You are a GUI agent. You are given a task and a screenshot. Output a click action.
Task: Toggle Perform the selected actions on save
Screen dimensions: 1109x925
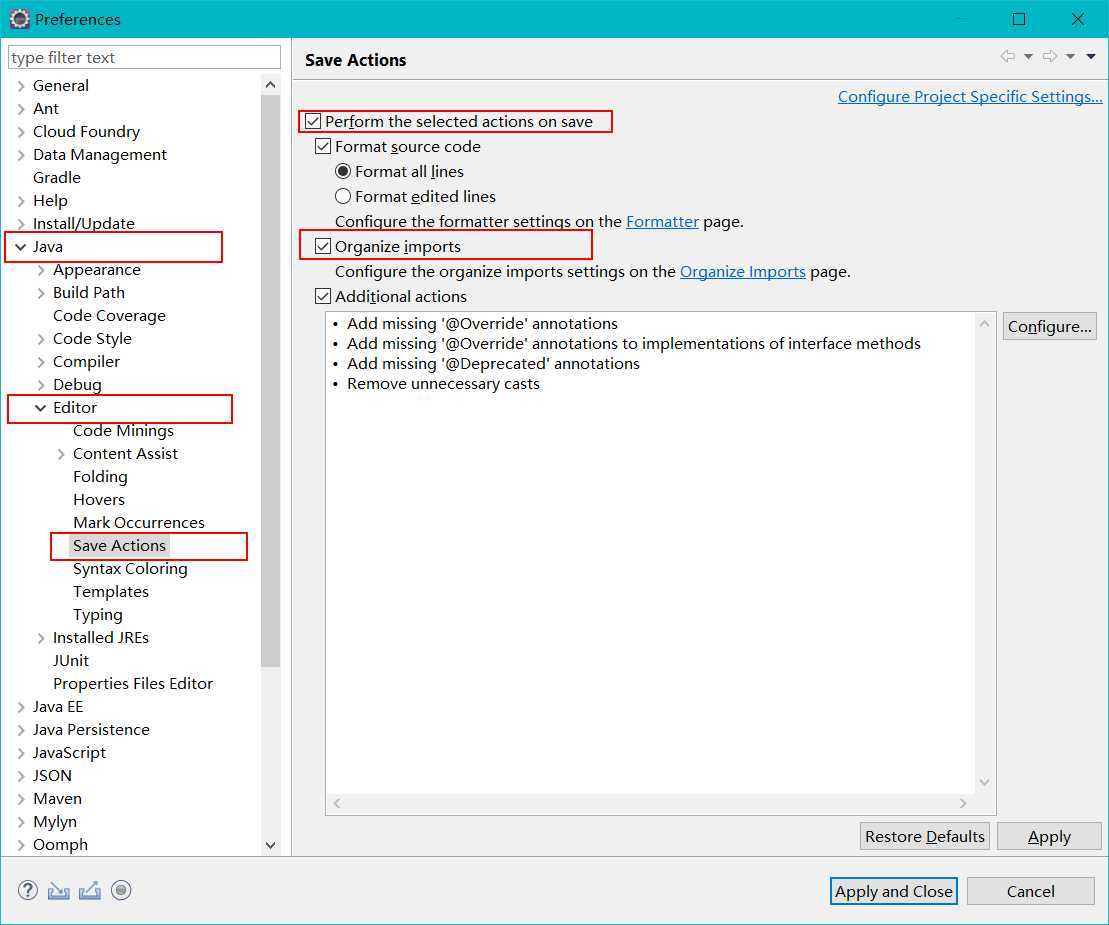tap(313, 122)
